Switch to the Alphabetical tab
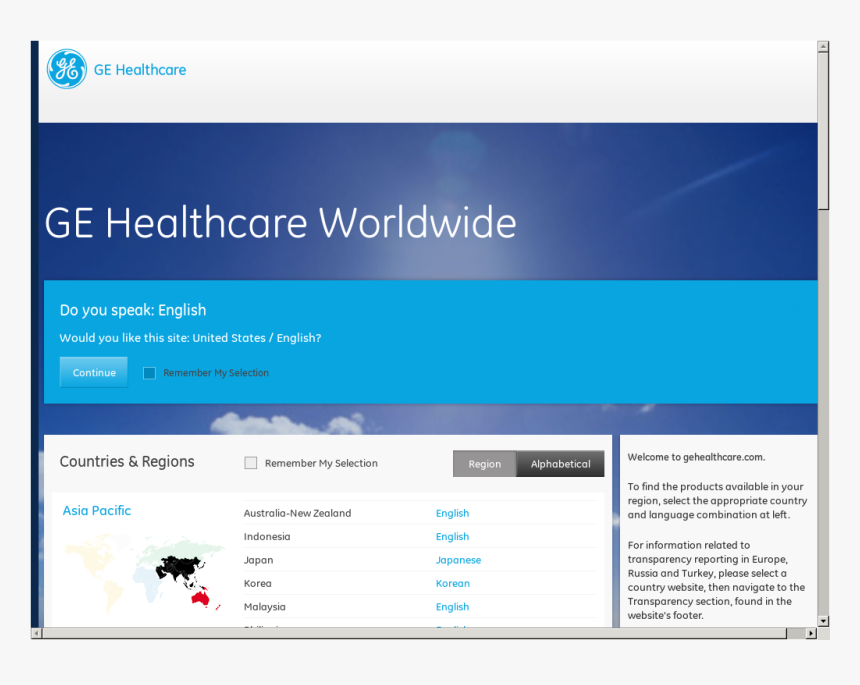 561,464
